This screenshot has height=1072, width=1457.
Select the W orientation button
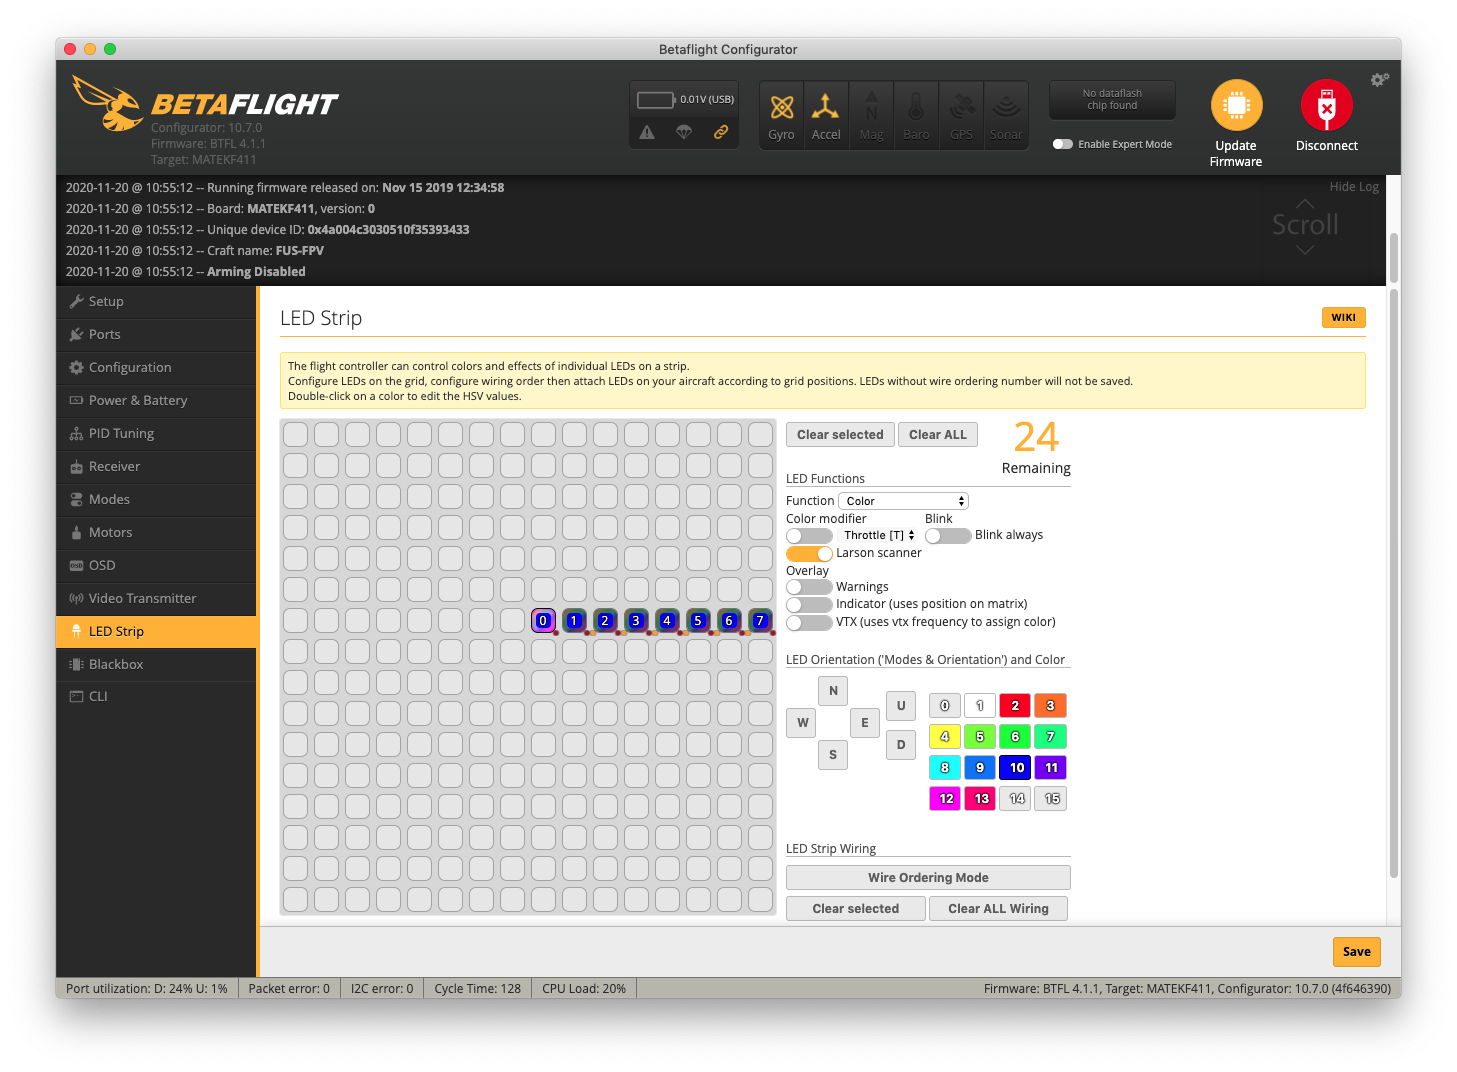pyautogui.click(x=801, y=723)
